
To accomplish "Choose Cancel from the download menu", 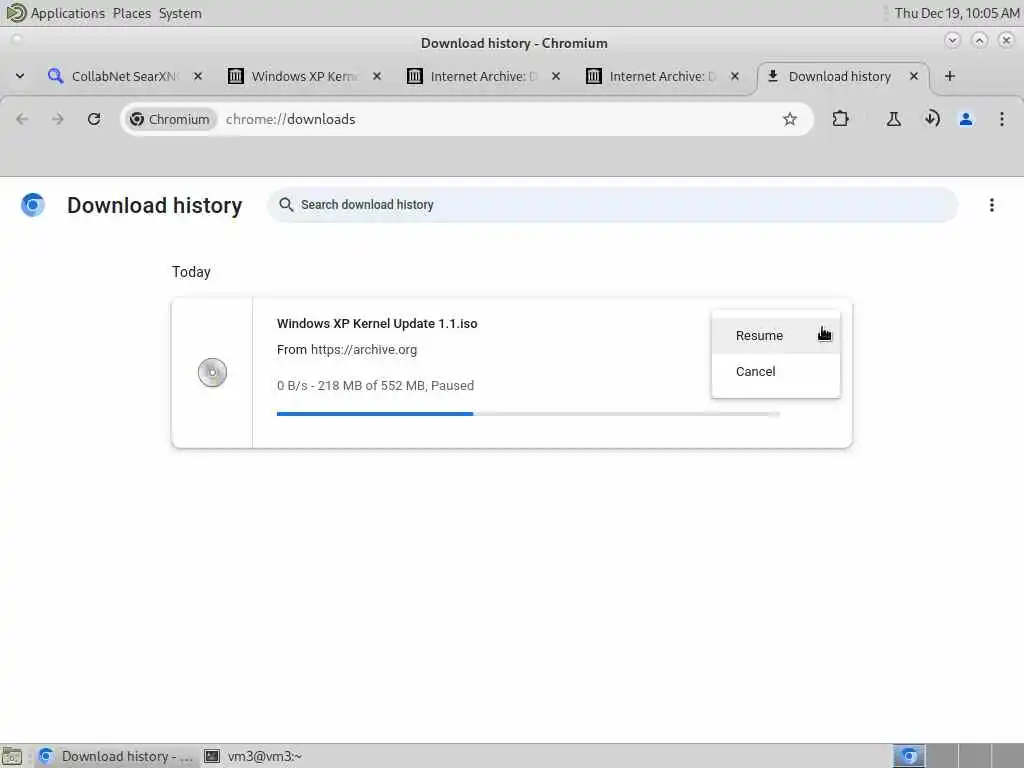I will [776, 372].
